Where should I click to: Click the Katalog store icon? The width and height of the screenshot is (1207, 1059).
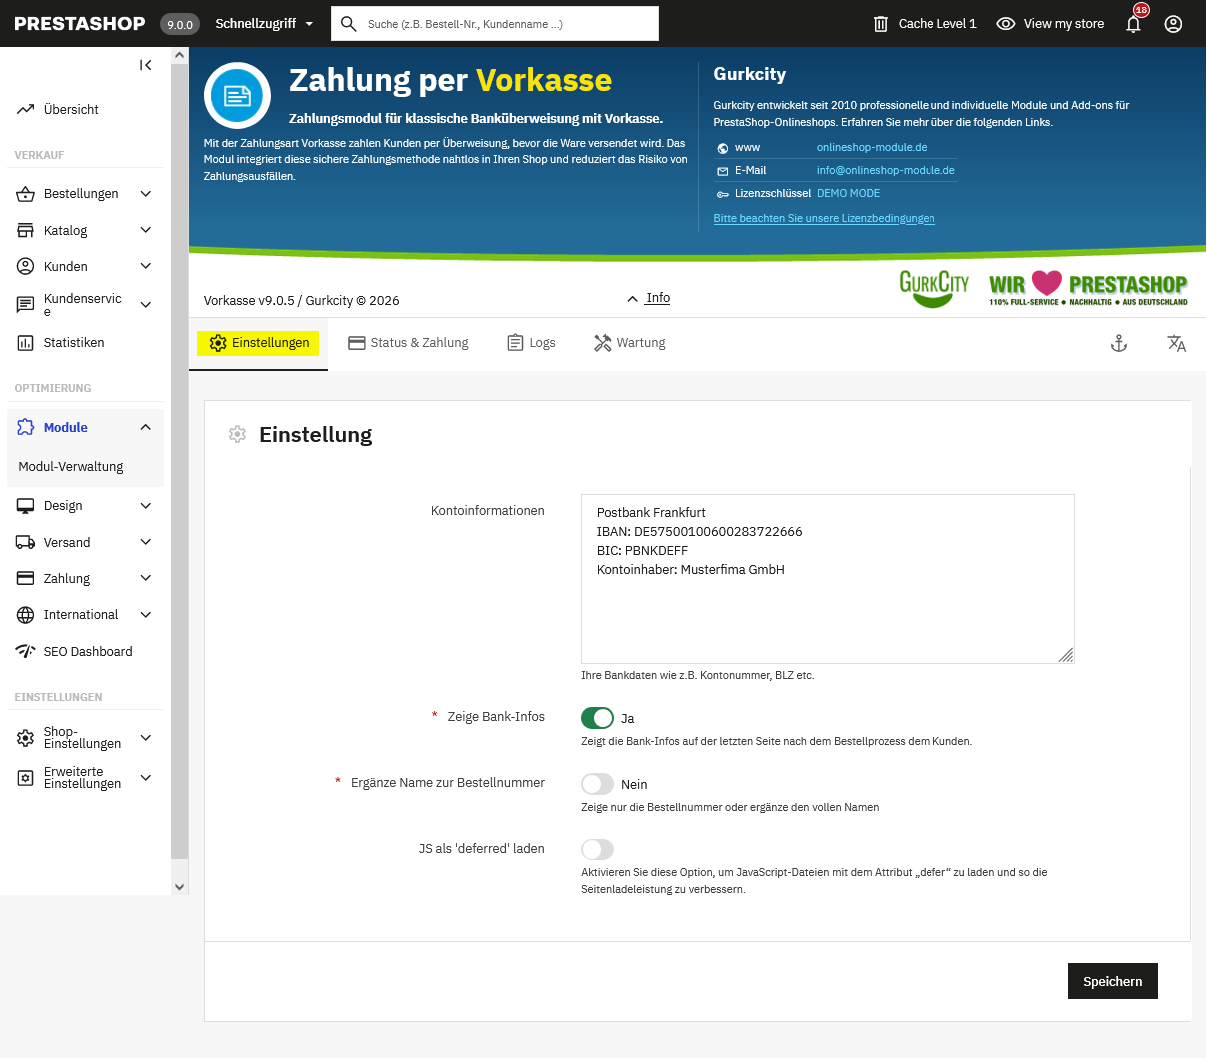pos(25,230)
